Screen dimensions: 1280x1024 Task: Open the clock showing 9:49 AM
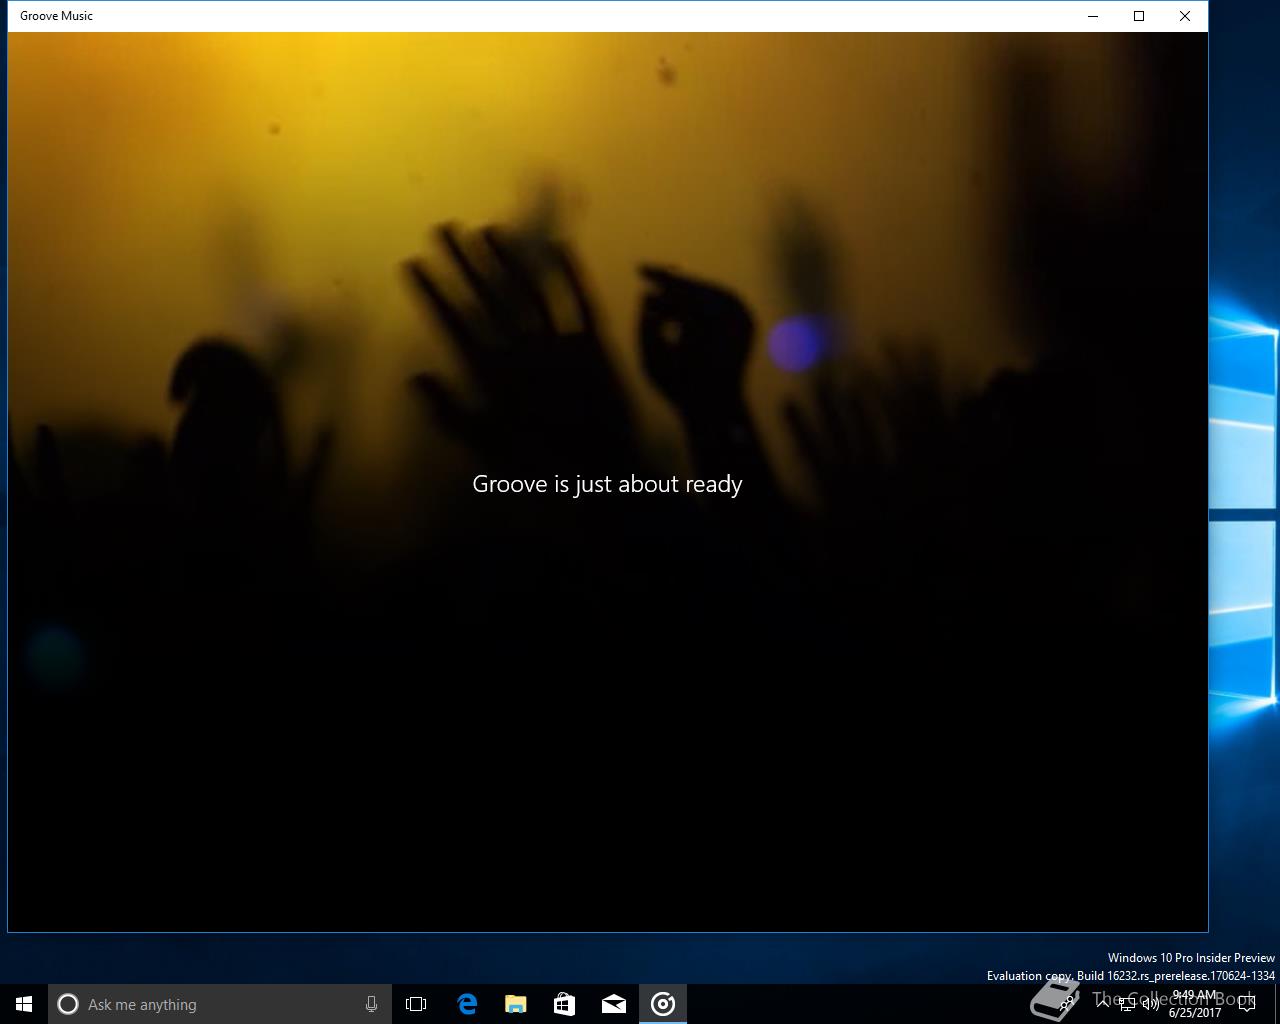pos(1195,1004)
